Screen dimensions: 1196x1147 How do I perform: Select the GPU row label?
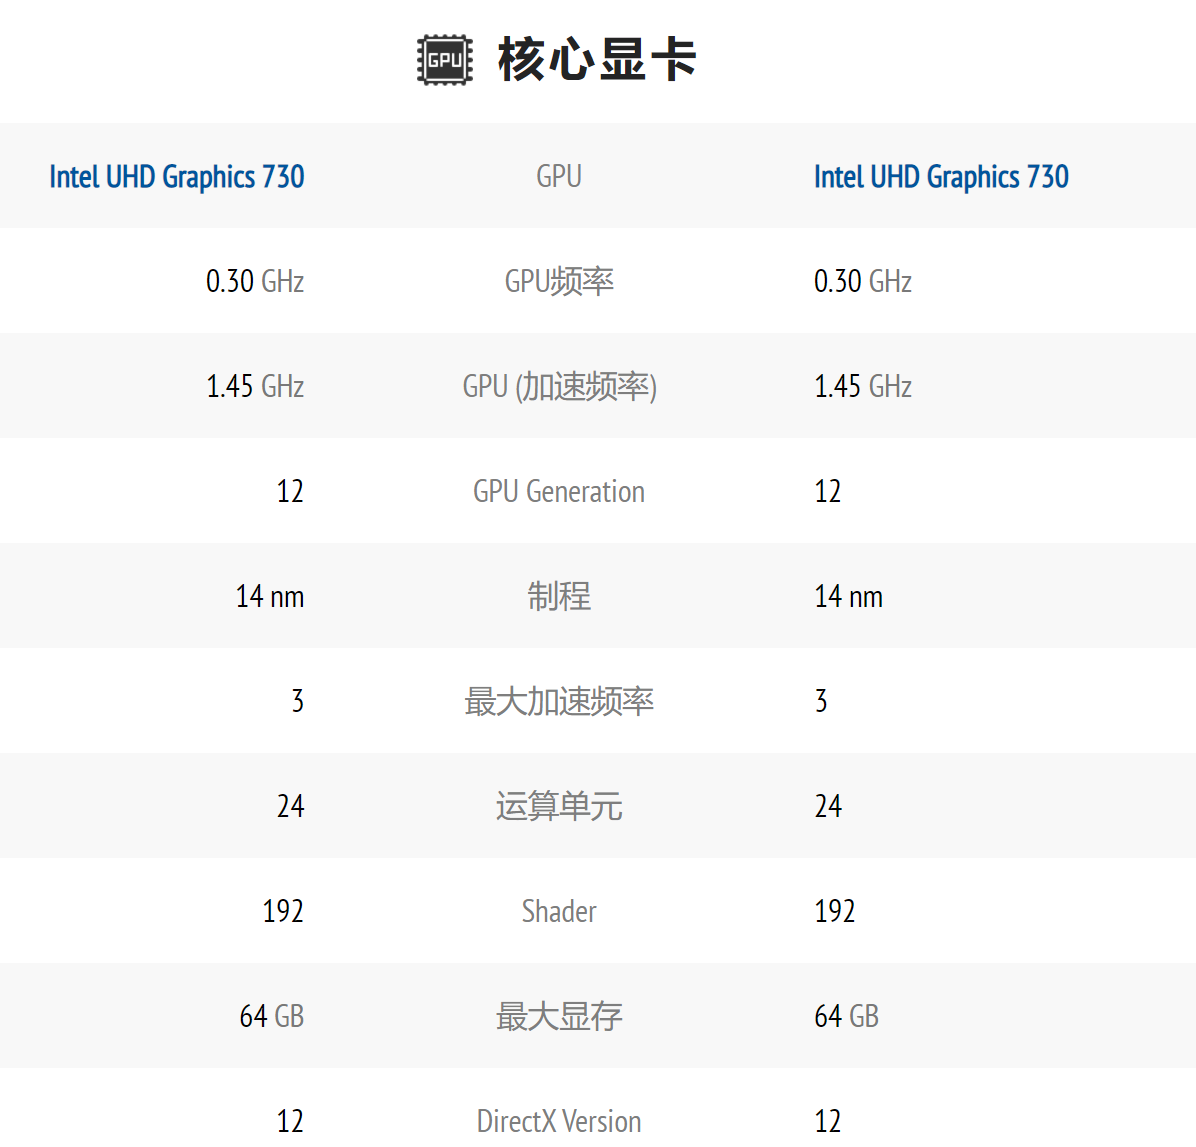click(559, 176)
